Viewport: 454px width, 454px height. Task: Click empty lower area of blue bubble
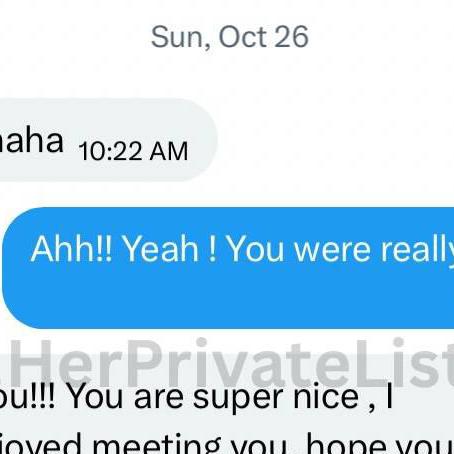click(x=228, y=300)
